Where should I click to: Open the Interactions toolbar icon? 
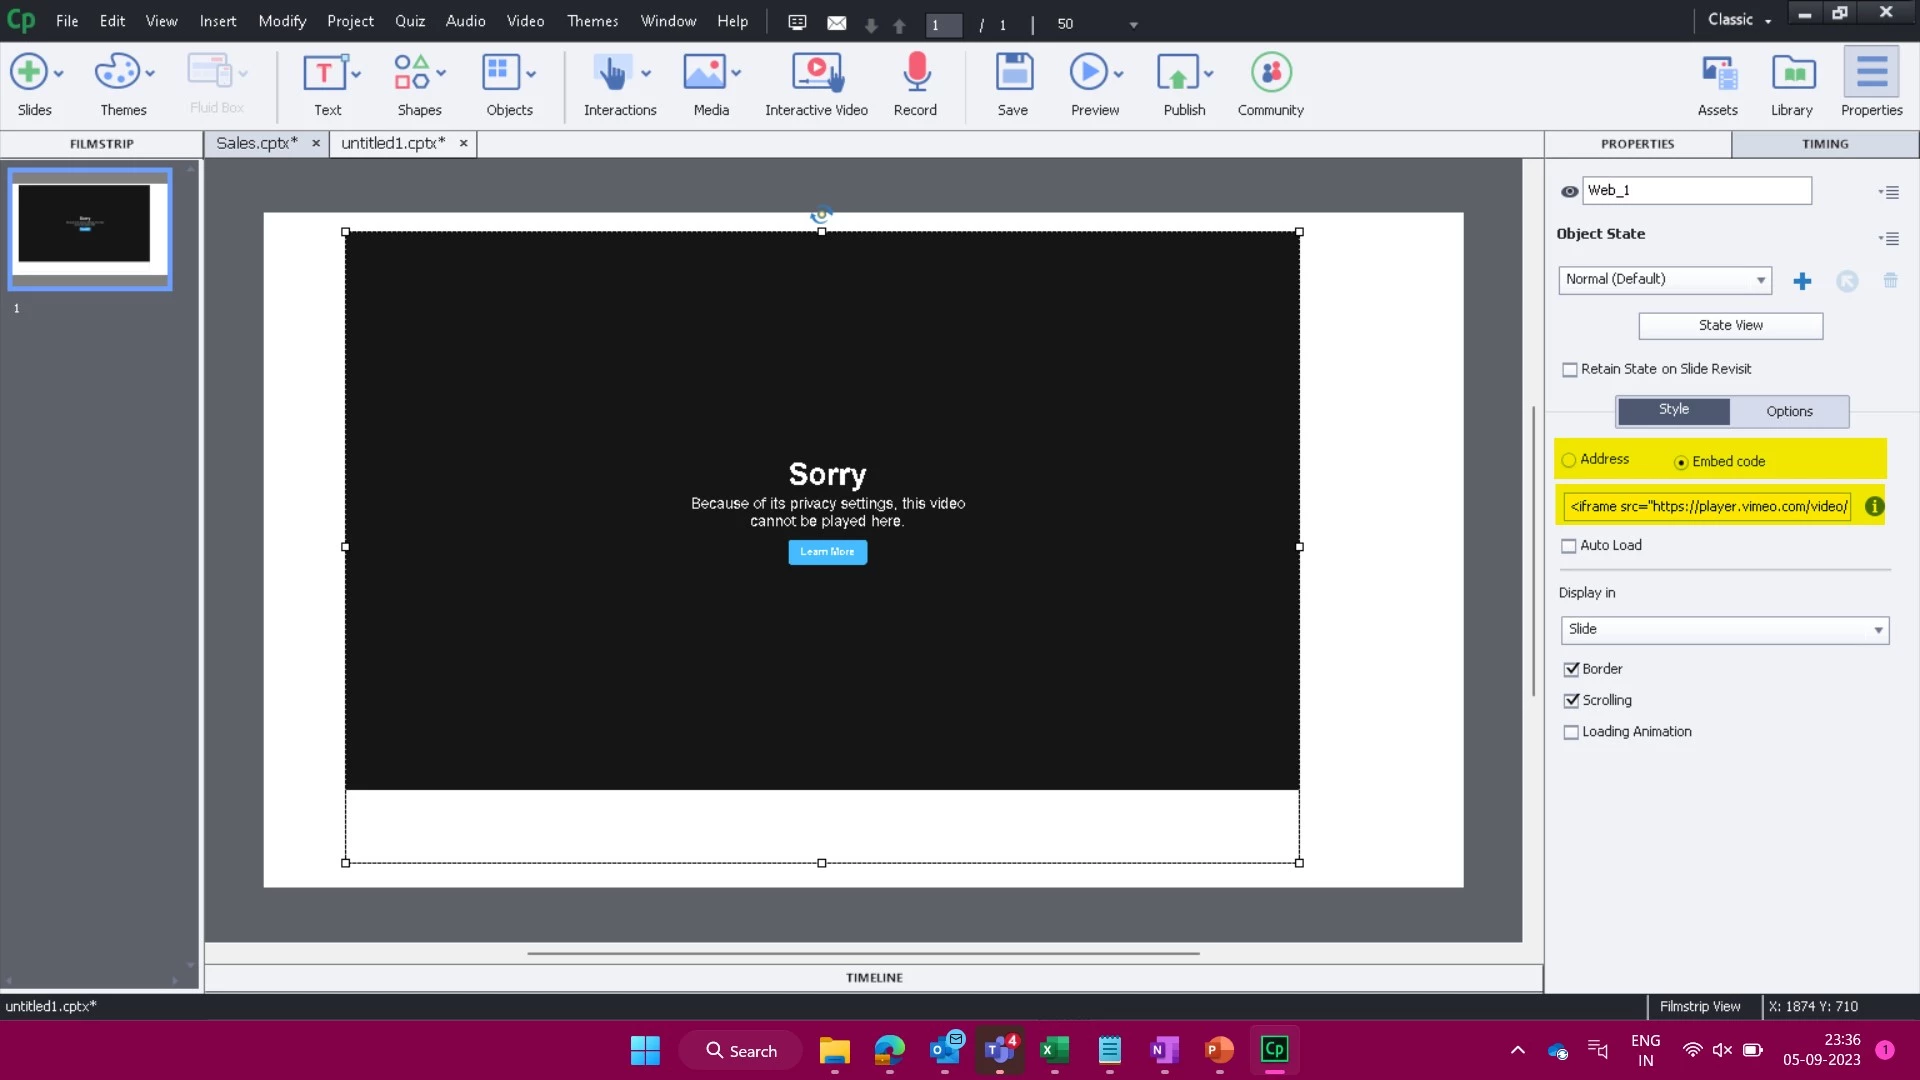click(x=611, y=73)
